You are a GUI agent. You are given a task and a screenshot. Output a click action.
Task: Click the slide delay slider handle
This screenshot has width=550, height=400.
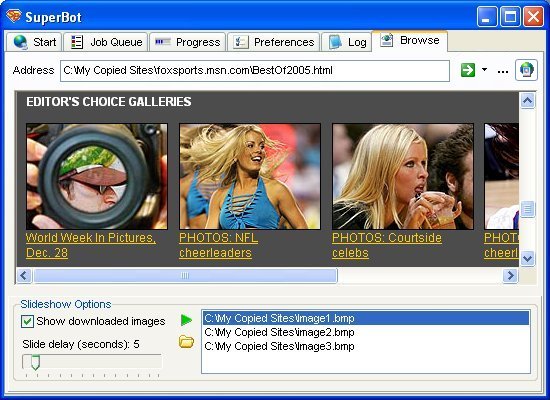[x=35, y=362]
